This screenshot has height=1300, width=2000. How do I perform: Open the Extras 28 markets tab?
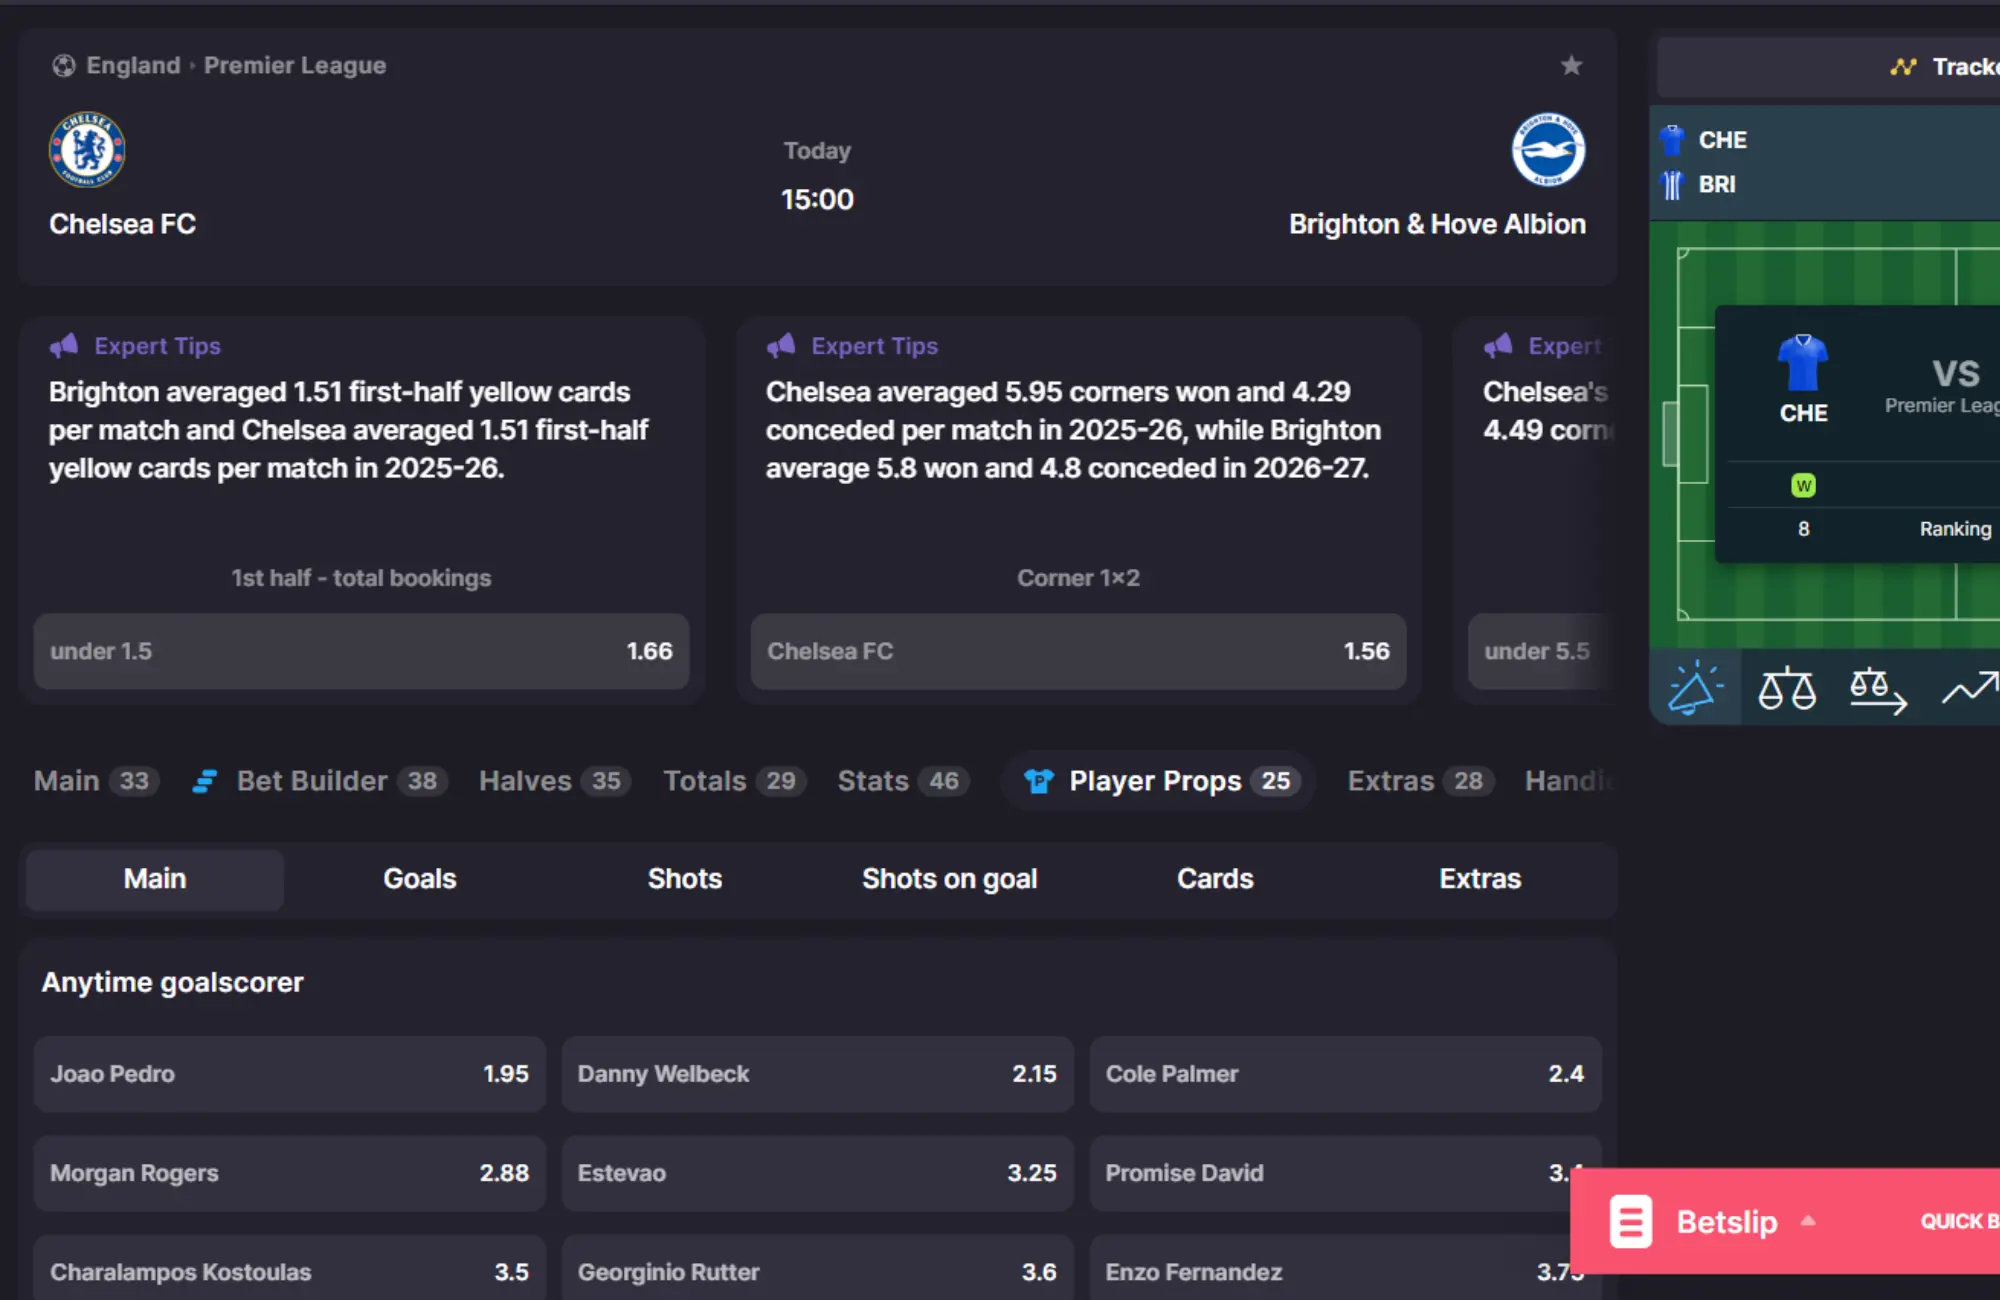pyautogui.click(x=1421, y=781)
